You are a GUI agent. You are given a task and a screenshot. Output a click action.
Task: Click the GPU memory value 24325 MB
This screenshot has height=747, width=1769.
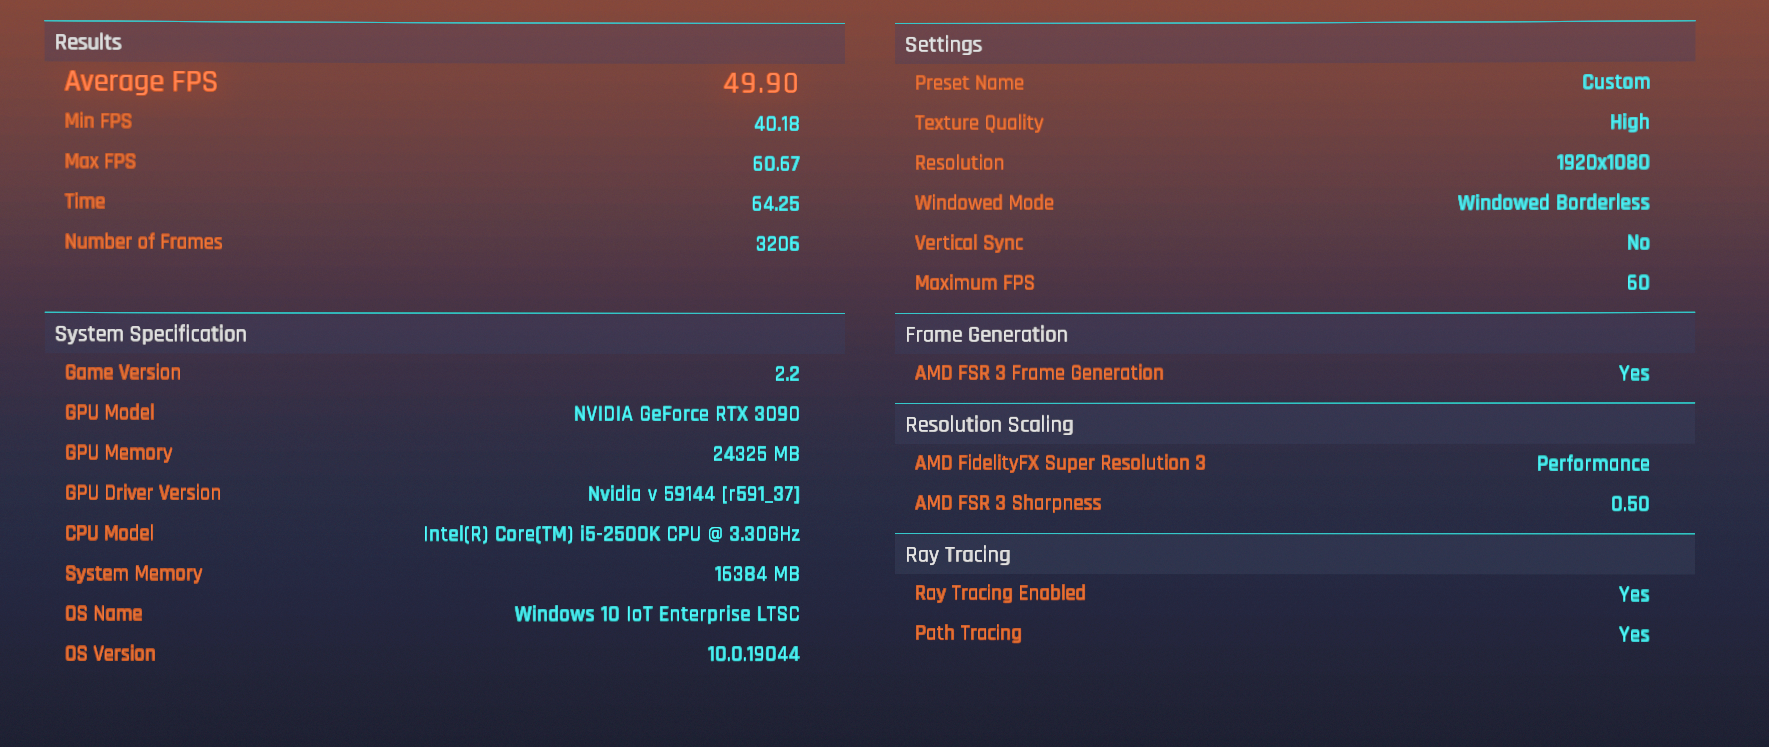756,454
